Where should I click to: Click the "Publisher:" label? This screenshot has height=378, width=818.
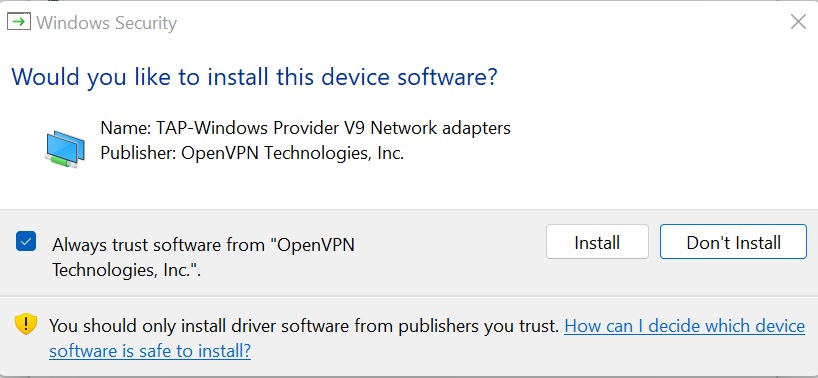point(138,153)
